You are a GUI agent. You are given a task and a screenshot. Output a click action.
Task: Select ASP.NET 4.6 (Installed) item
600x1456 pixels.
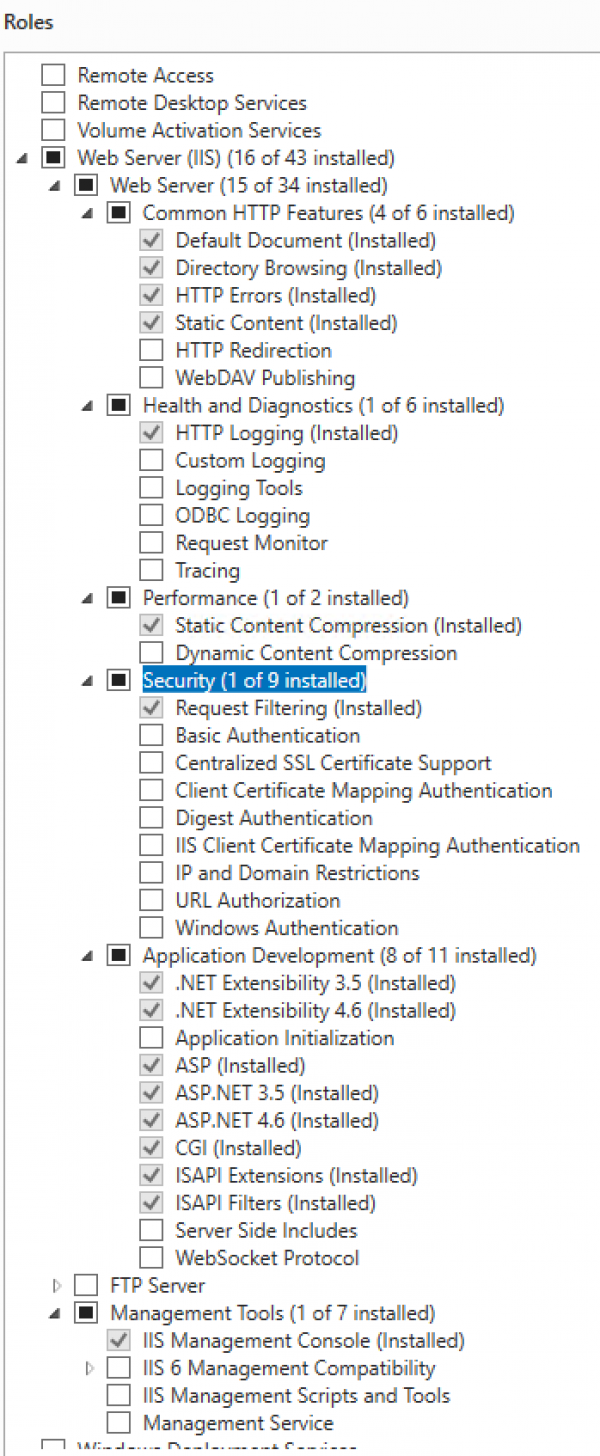coord(277,1120)
